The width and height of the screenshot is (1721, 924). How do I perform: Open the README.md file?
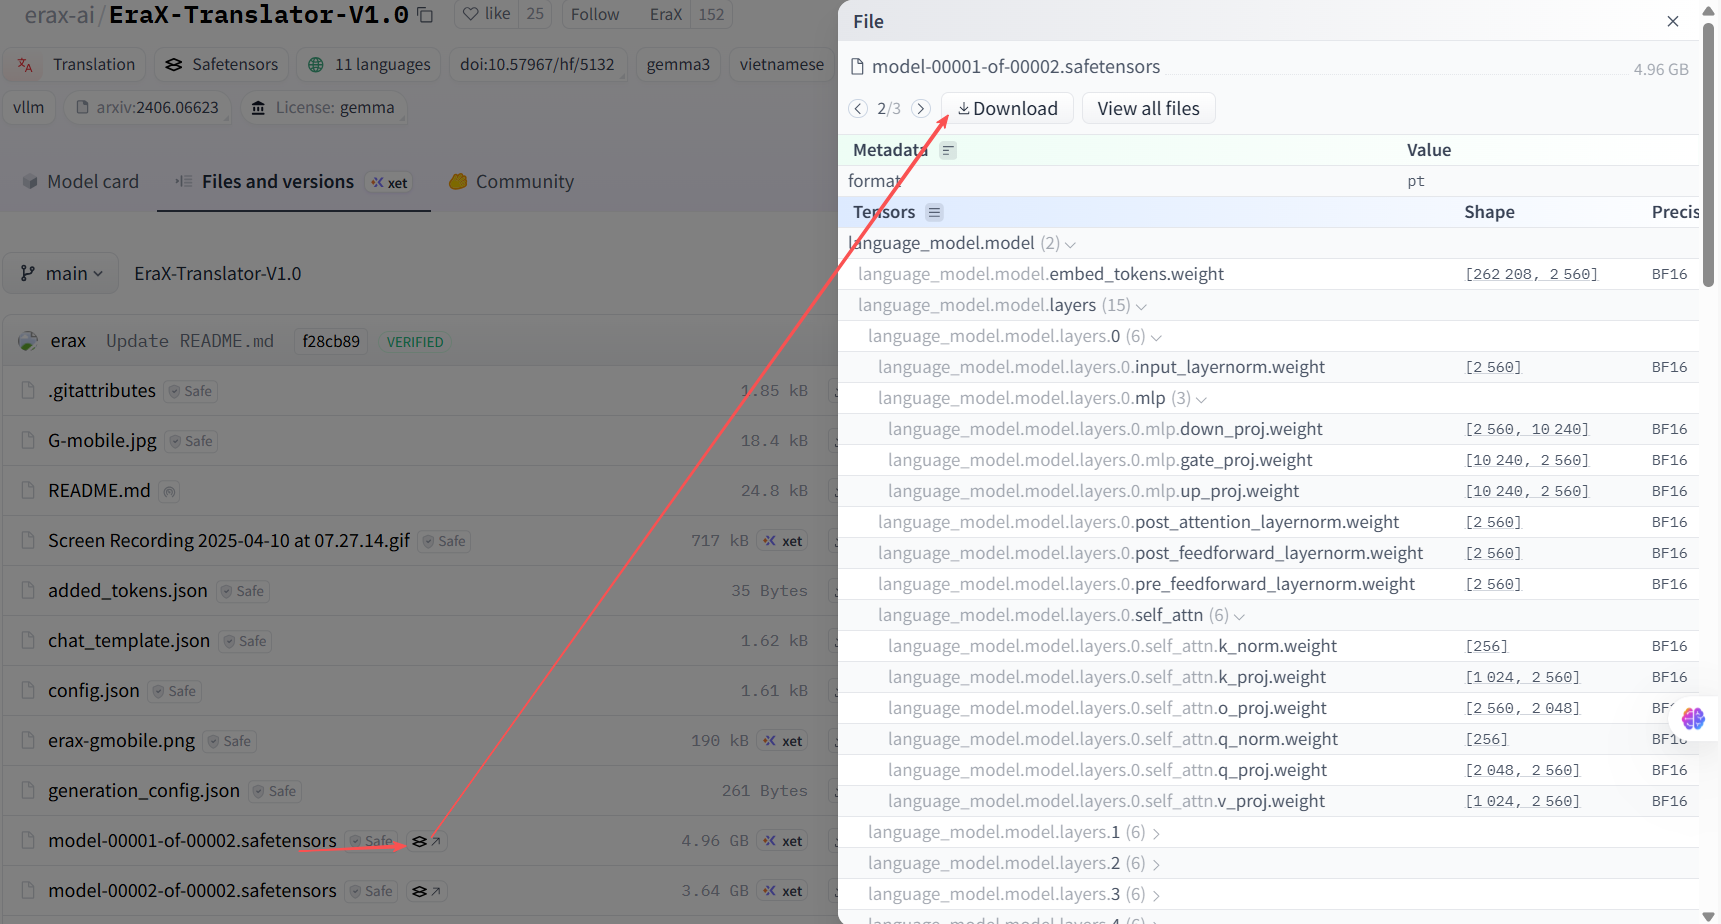tap(99, 491)
